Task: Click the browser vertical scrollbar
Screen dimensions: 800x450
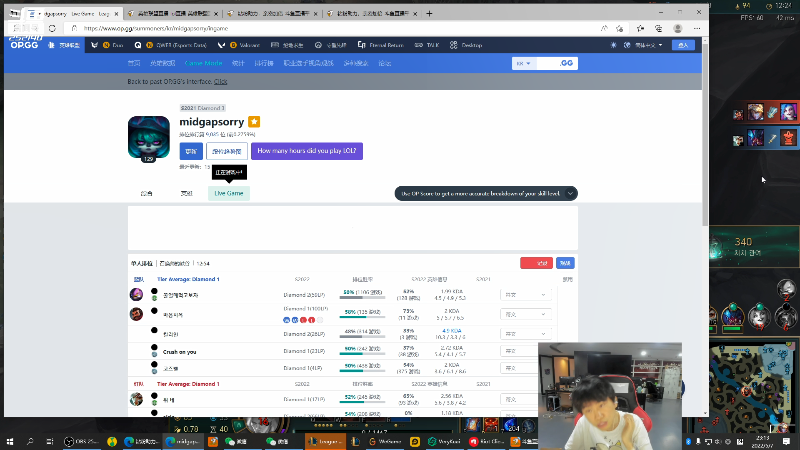Action: click(705, 135)
